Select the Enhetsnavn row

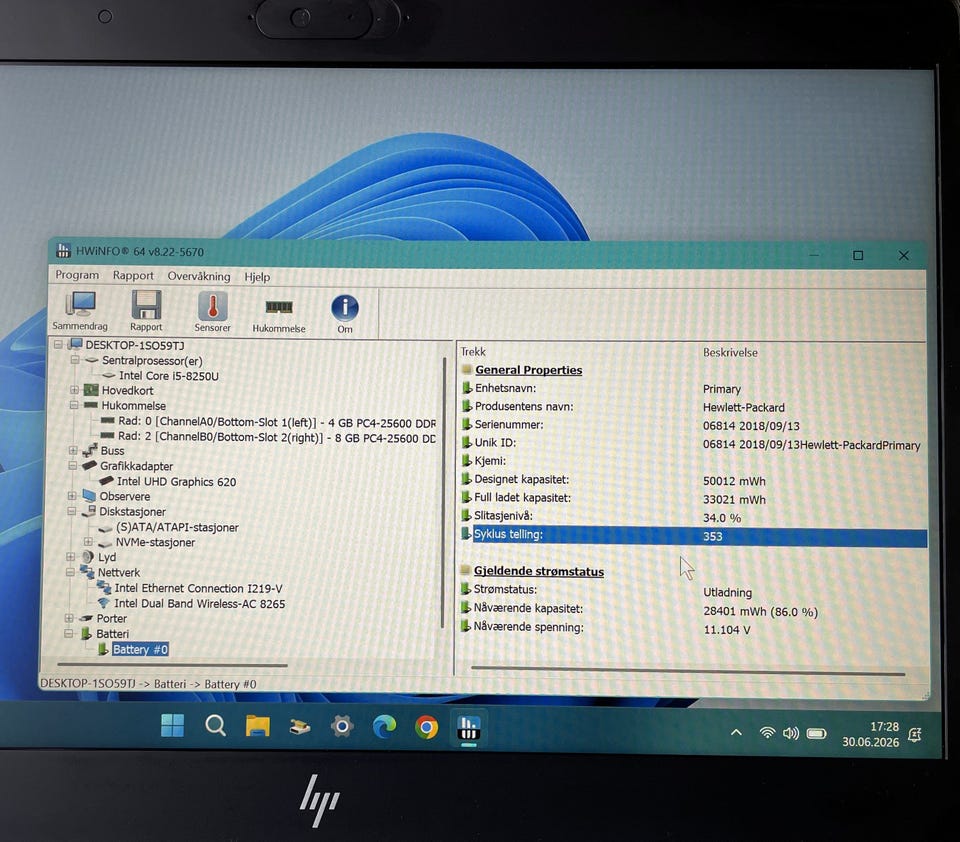[692, 388]
